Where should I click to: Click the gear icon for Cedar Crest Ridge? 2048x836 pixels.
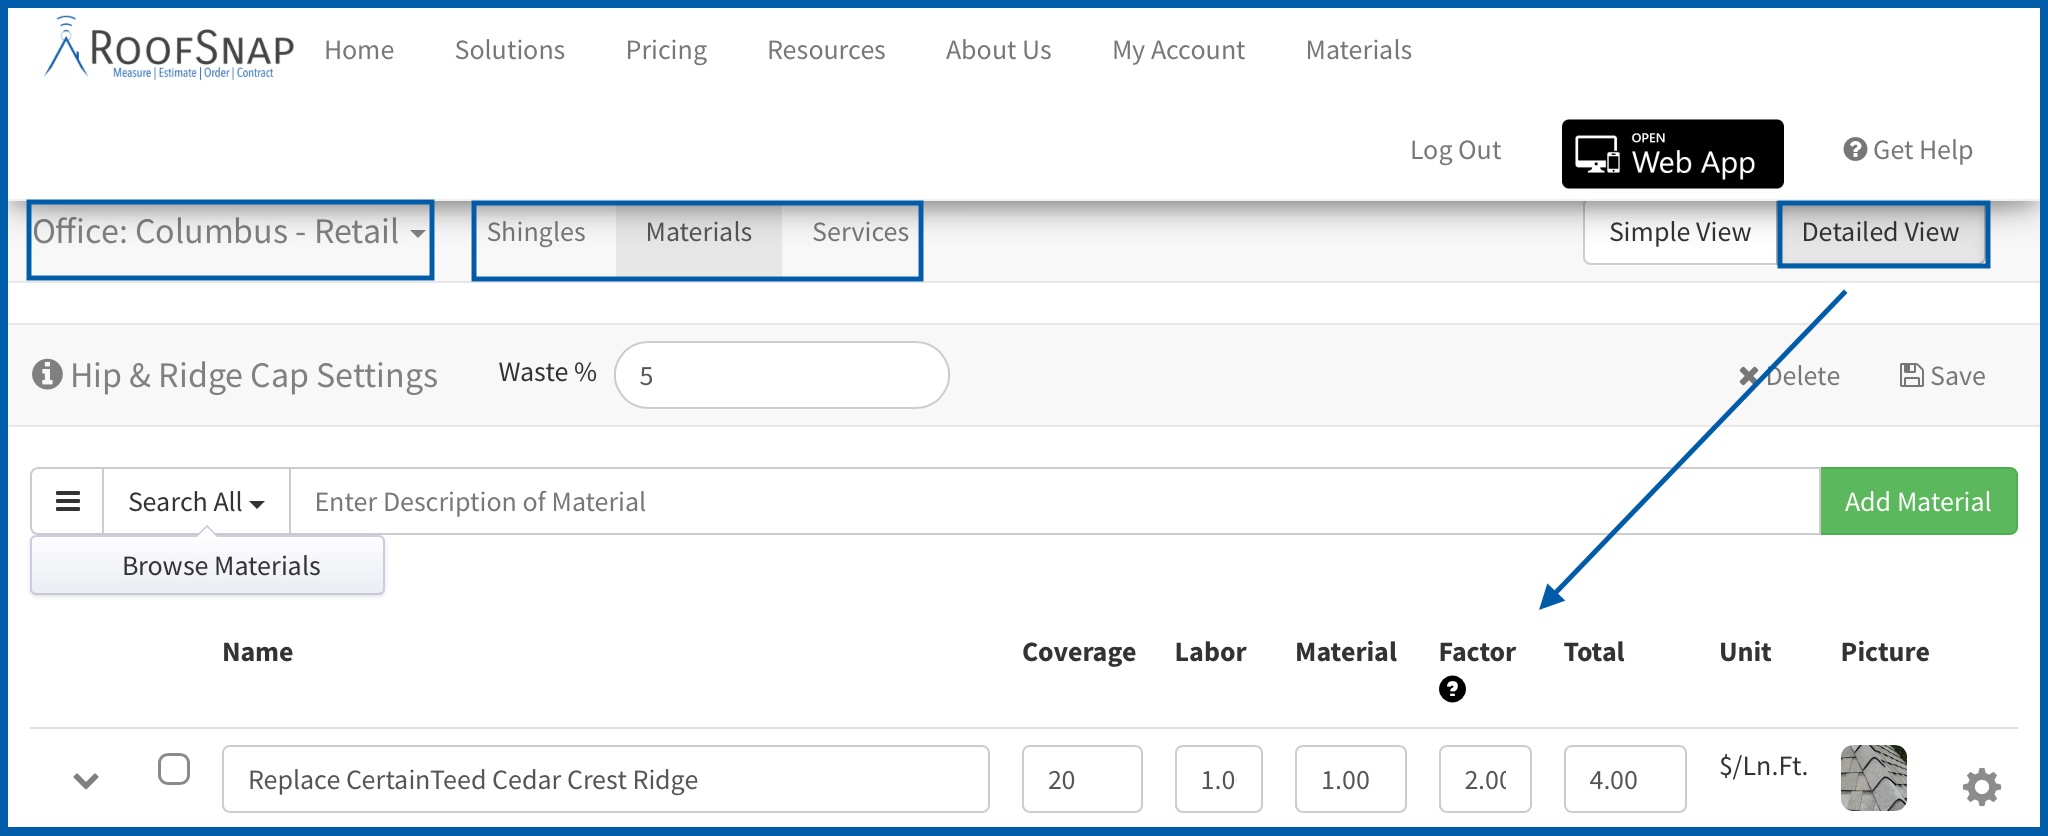(x=1981, y=786)
